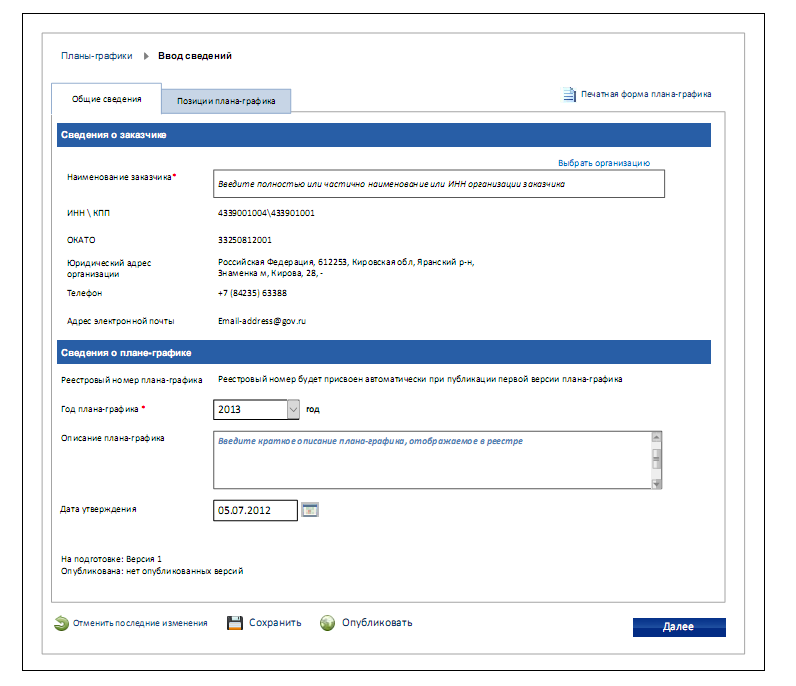This screenshot has height=686, width=796.
Task: Click the Ввод сведений breadcrumb title
Action: click(x=195, y=56)
